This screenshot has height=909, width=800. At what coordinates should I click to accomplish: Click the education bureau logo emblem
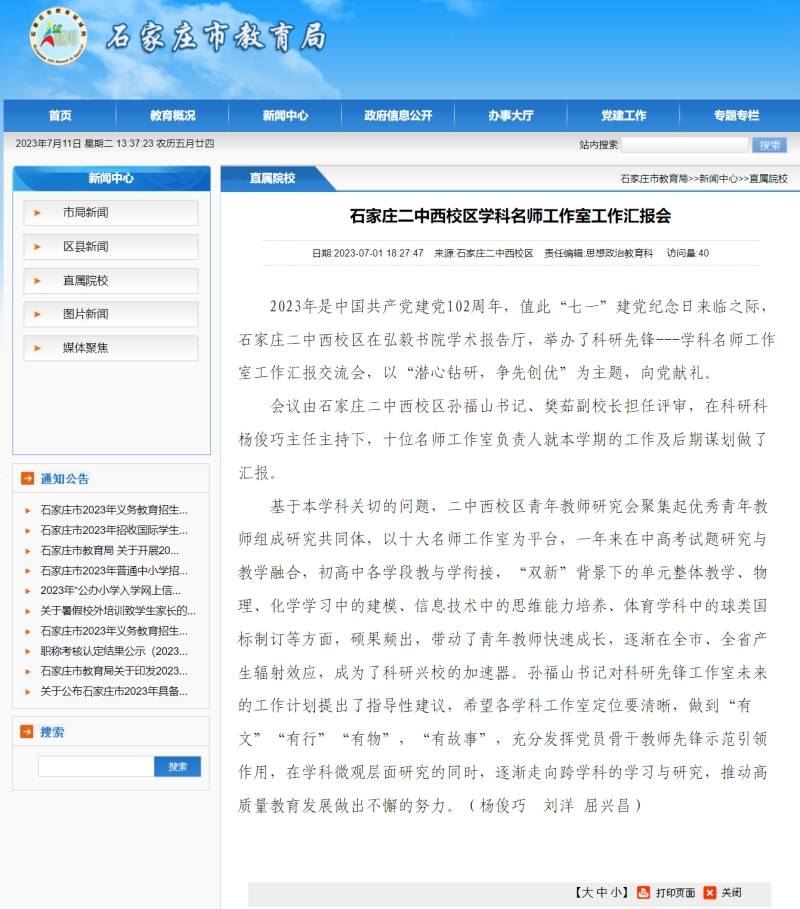coord(59,35)
